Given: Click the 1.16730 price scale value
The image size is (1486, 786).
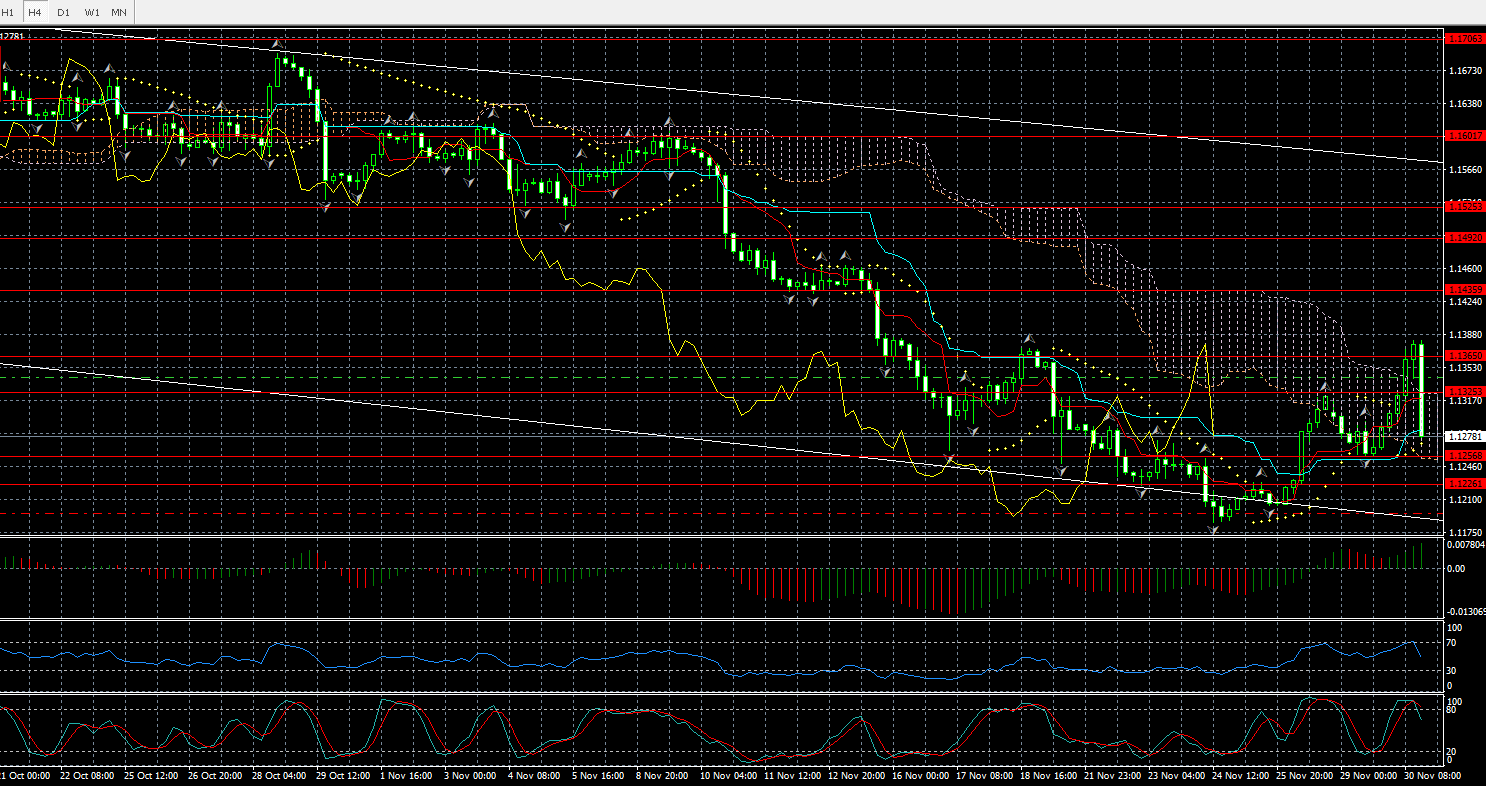Looking at the screenshot, I should tap(1465, 71).
